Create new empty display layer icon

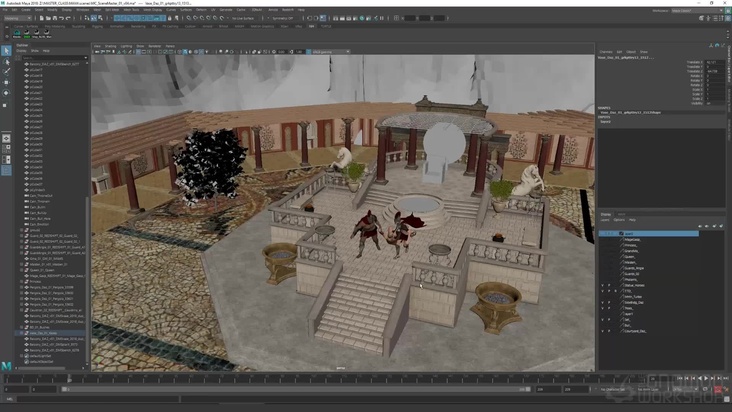point(714,226)
